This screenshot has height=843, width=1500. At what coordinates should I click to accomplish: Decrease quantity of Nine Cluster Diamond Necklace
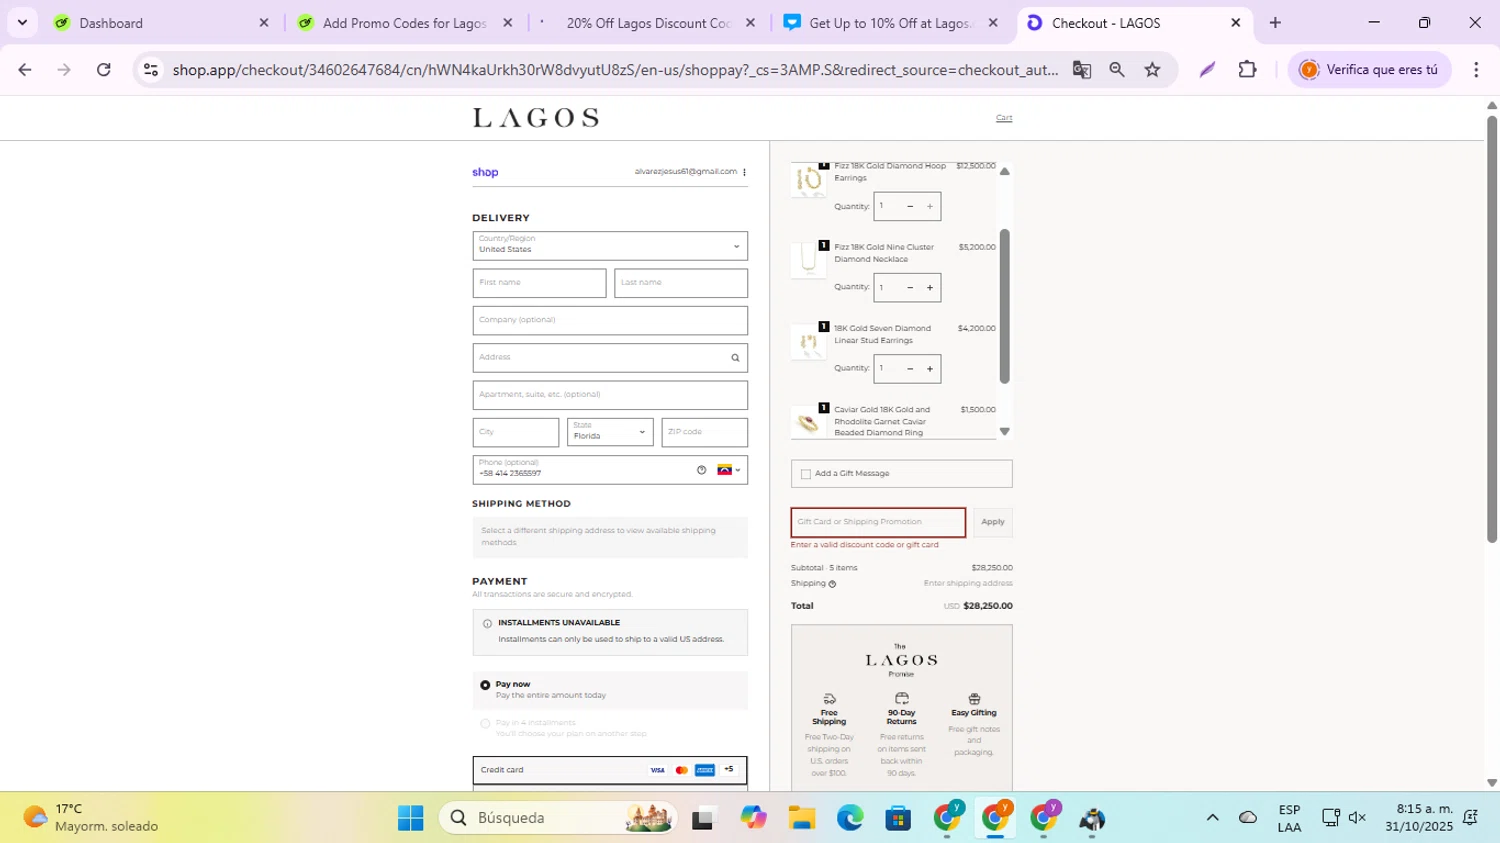click(910, 288)
